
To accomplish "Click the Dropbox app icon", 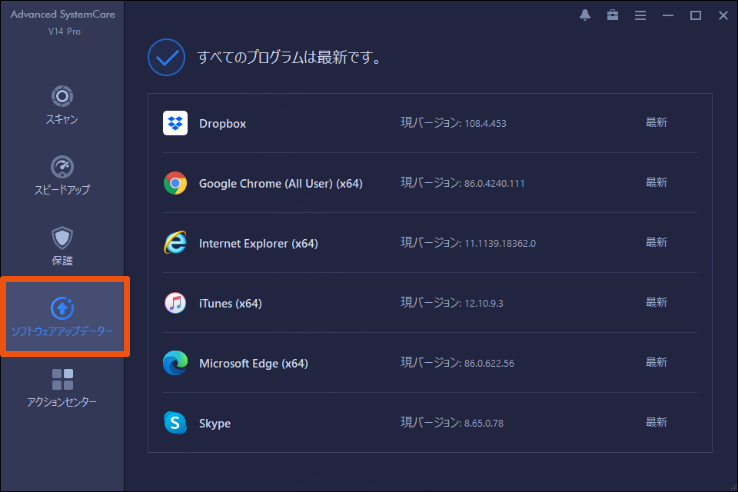I will 175,123.
